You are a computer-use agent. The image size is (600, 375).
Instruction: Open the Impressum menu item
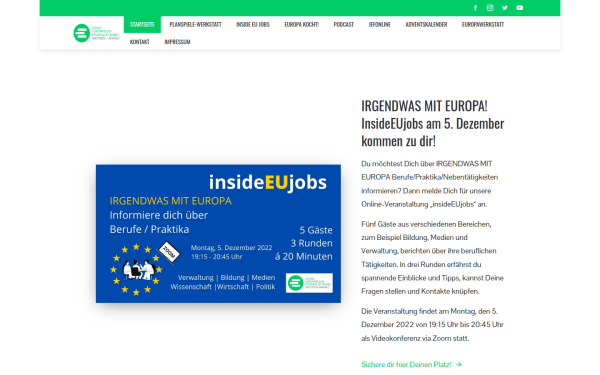coord(177,42)
